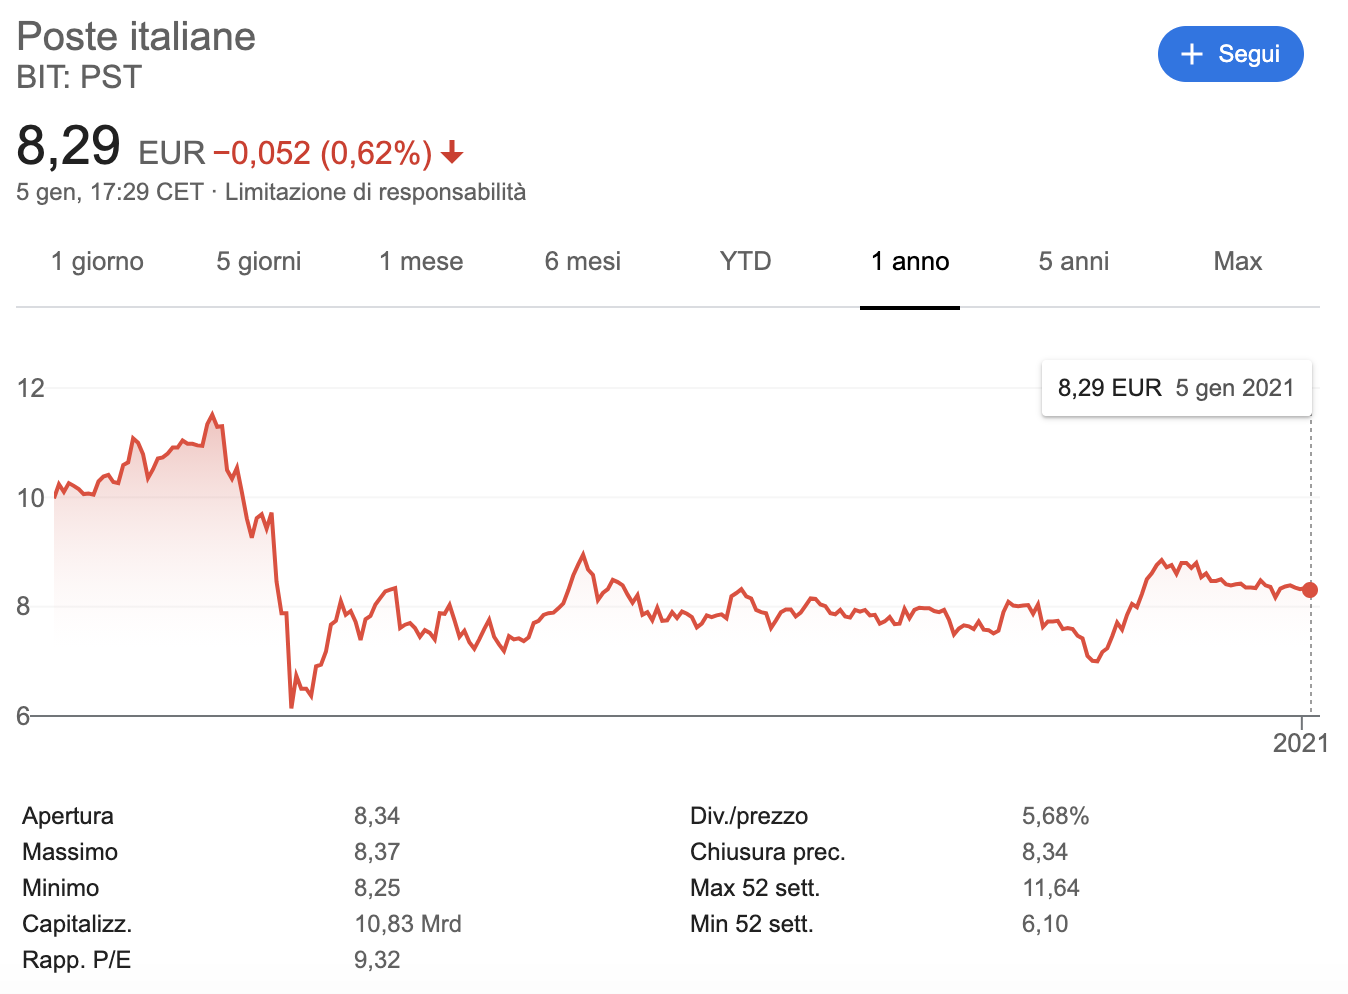This screenshot has width=1348, height=994.
Task: Click the Max 52 sett. value 11,64
Action: [x=1050, y=888]
